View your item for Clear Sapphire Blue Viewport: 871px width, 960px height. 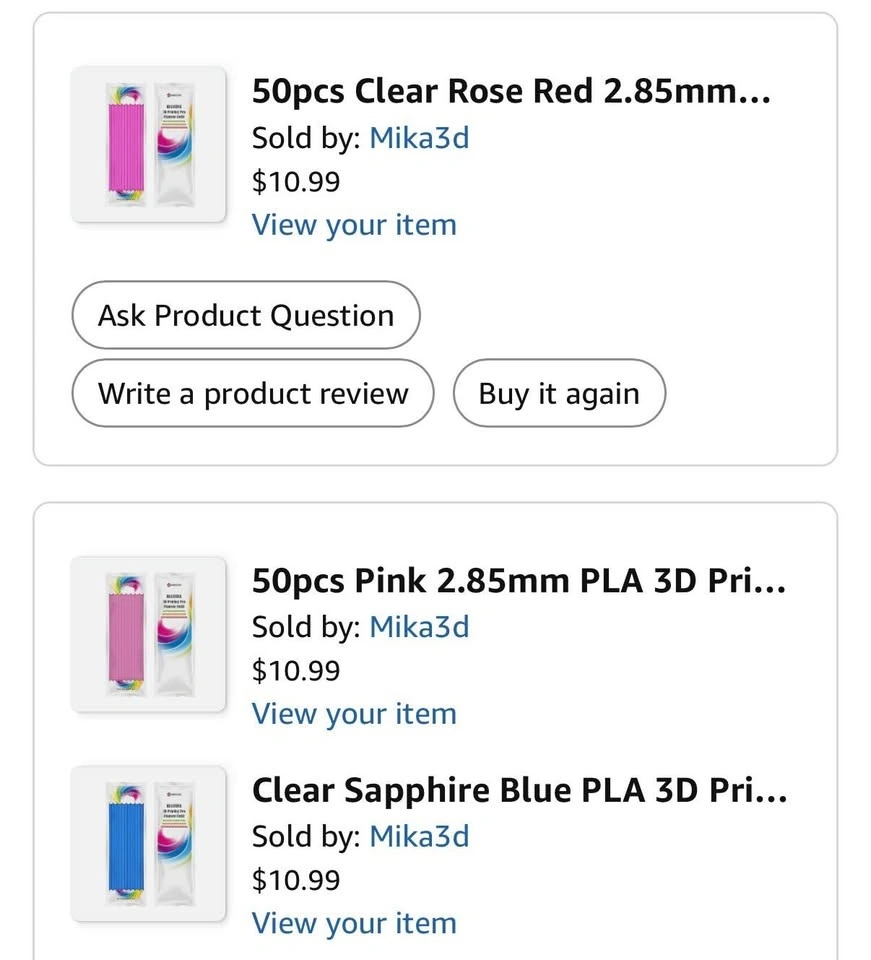coord(354,923)
